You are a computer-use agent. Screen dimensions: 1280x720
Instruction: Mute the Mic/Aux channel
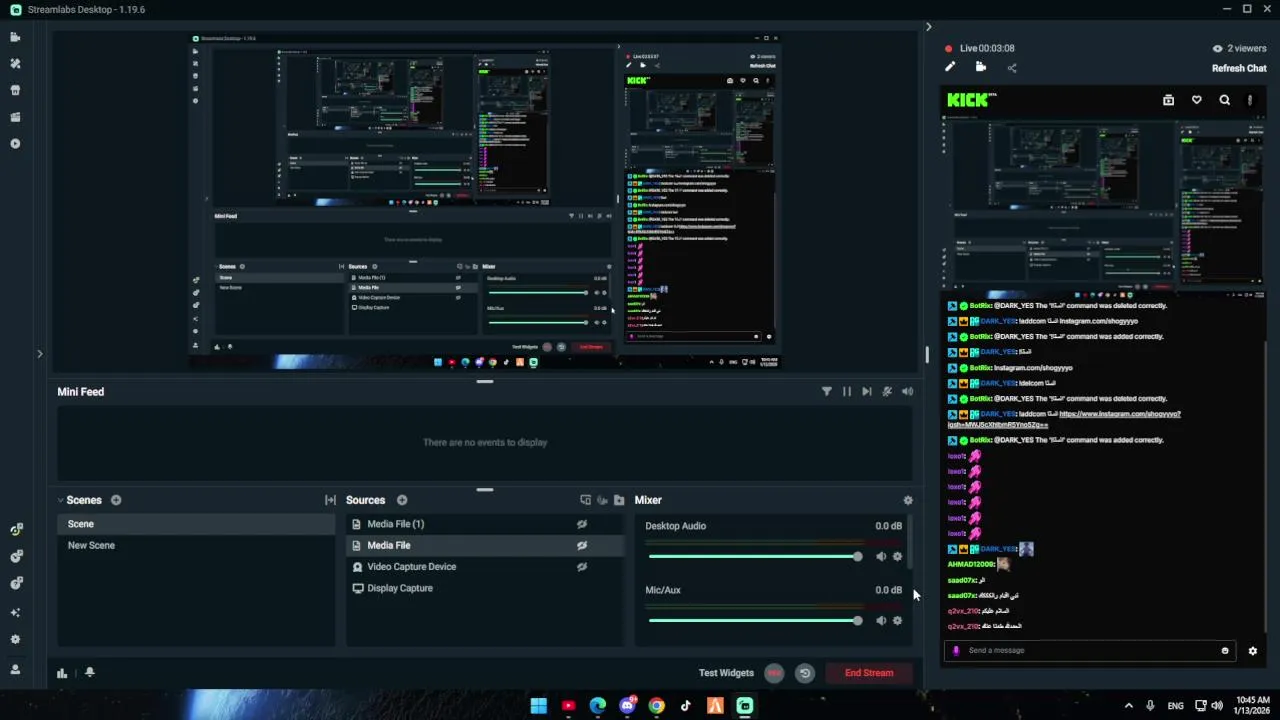pos(881,621)
